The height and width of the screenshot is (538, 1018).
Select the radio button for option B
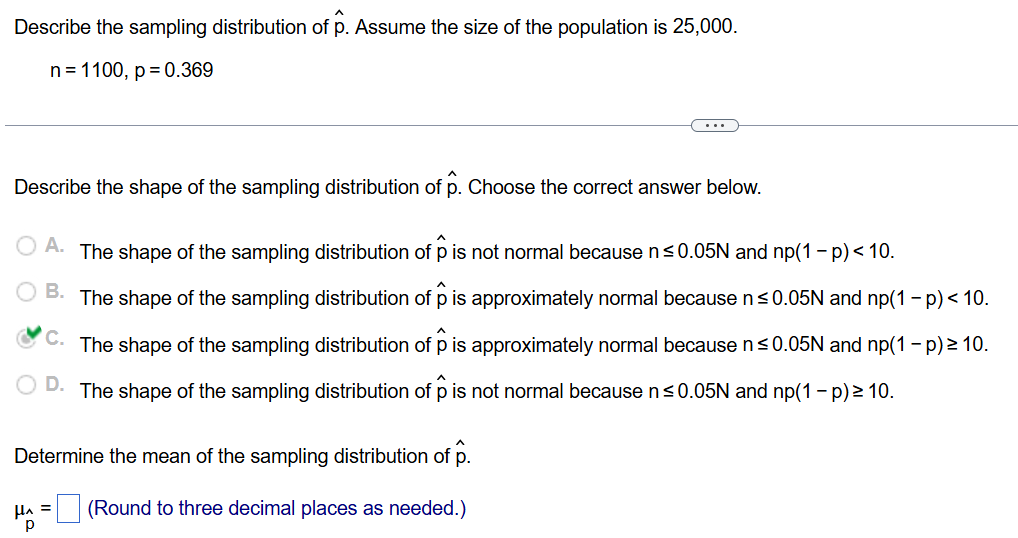click(27, 291)
